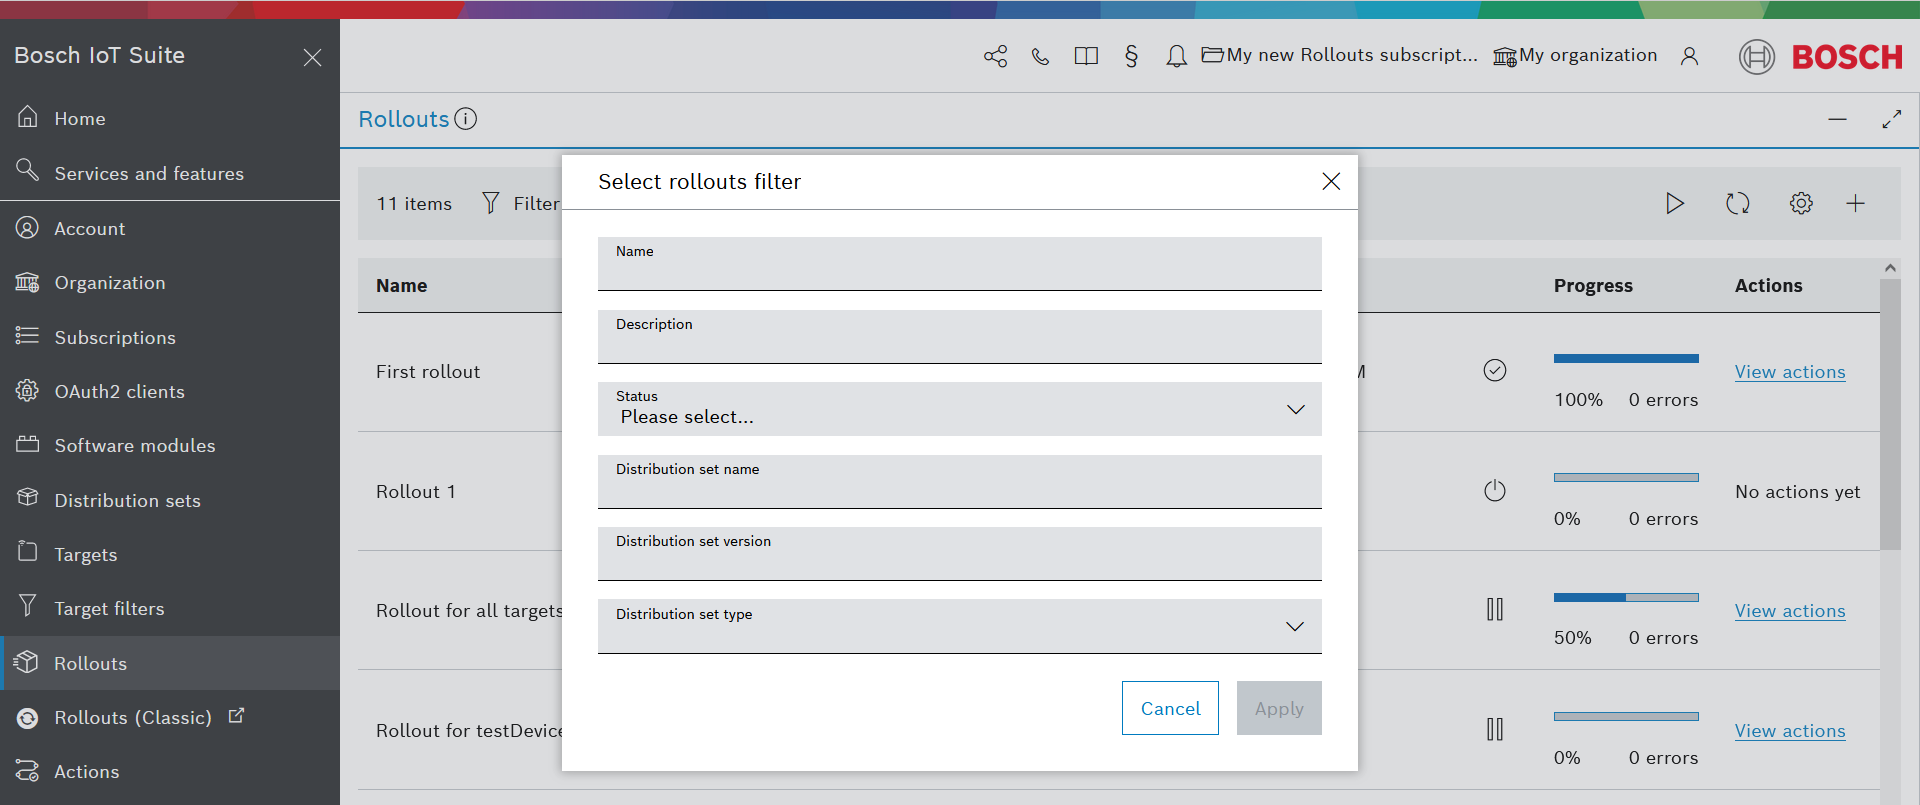This screenshot has height=805, width=1920.
Task: Click the Name input field
Action: [x=959, y=270]
